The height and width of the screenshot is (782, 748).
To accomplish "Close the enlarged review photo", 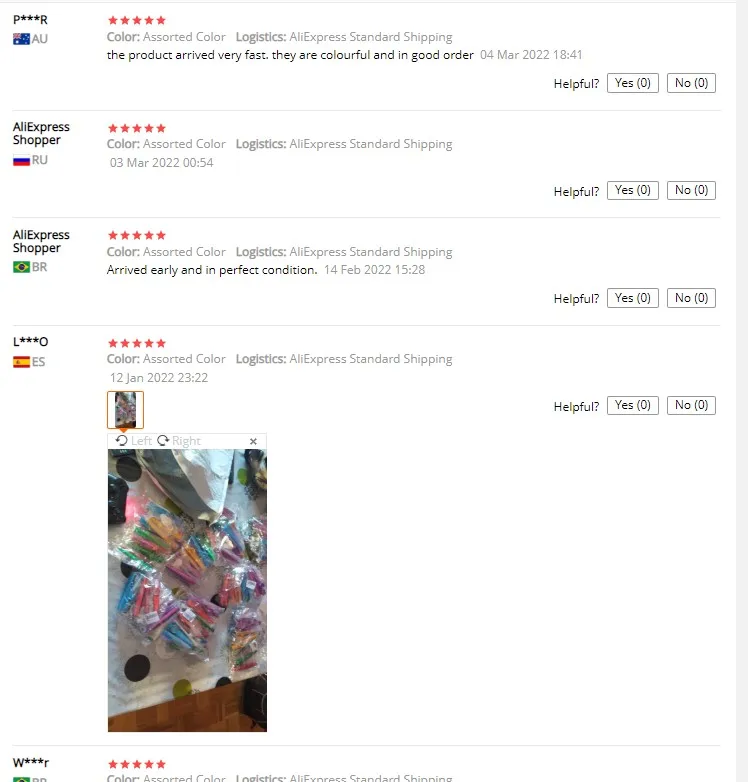I will coord(253,441).
